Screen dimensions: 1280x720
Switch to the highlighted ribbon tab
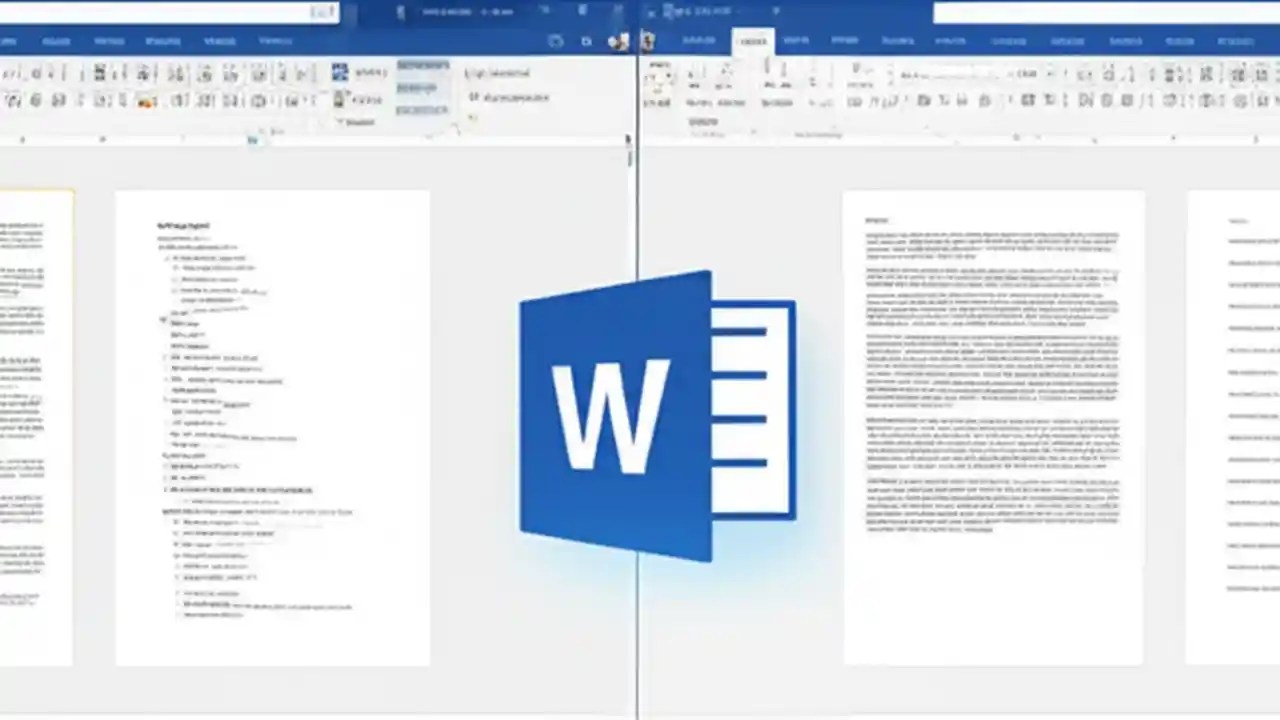pos(753,41)
